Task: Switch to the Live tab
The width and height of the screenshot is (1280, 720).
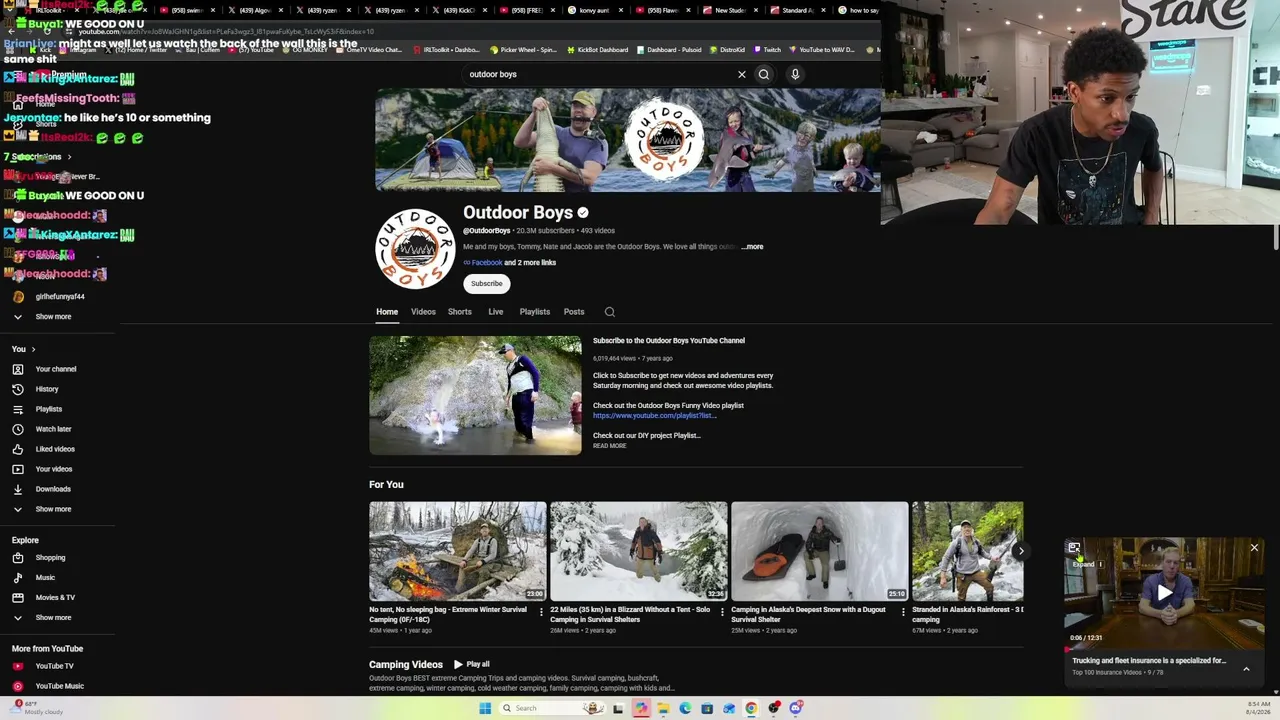Action: click(x=496, y=312)
